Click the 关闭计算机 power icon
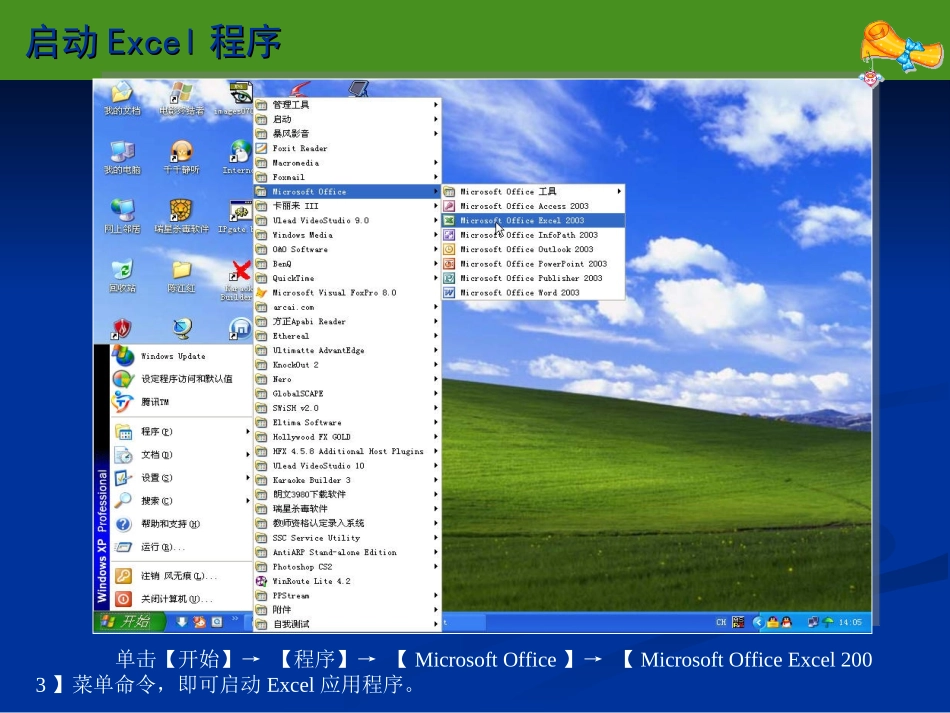Image resolution: width=950 pixels, height=713 pixels. pos(123,599)
